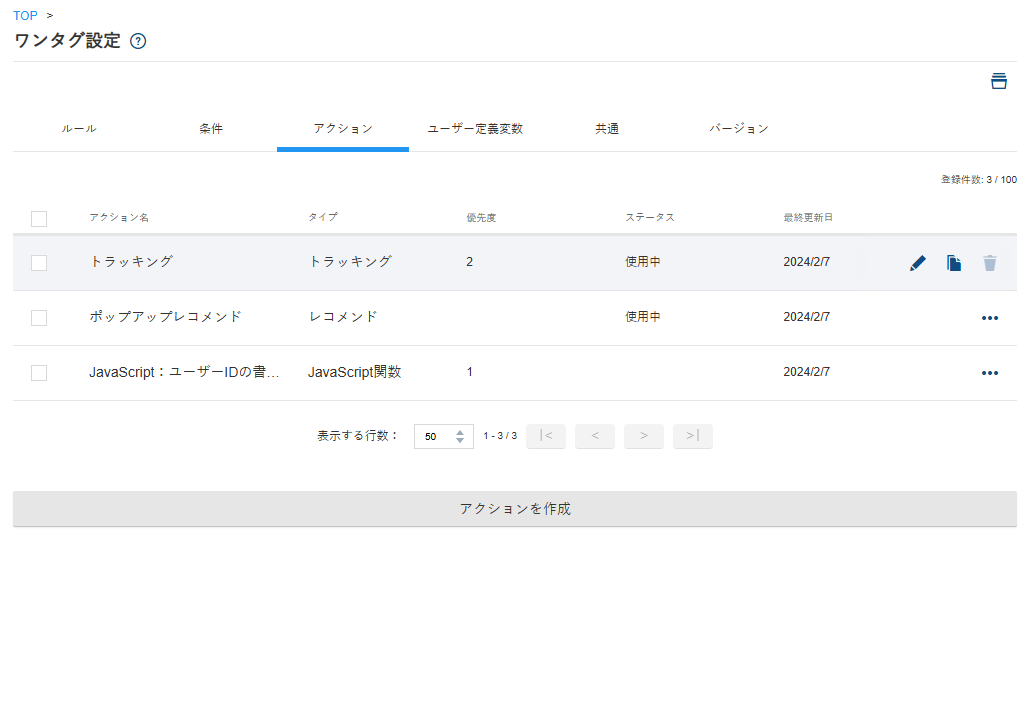1033x717 pixels.
Task: Click the stacked panel icon at top right
Action: point(999,81)
